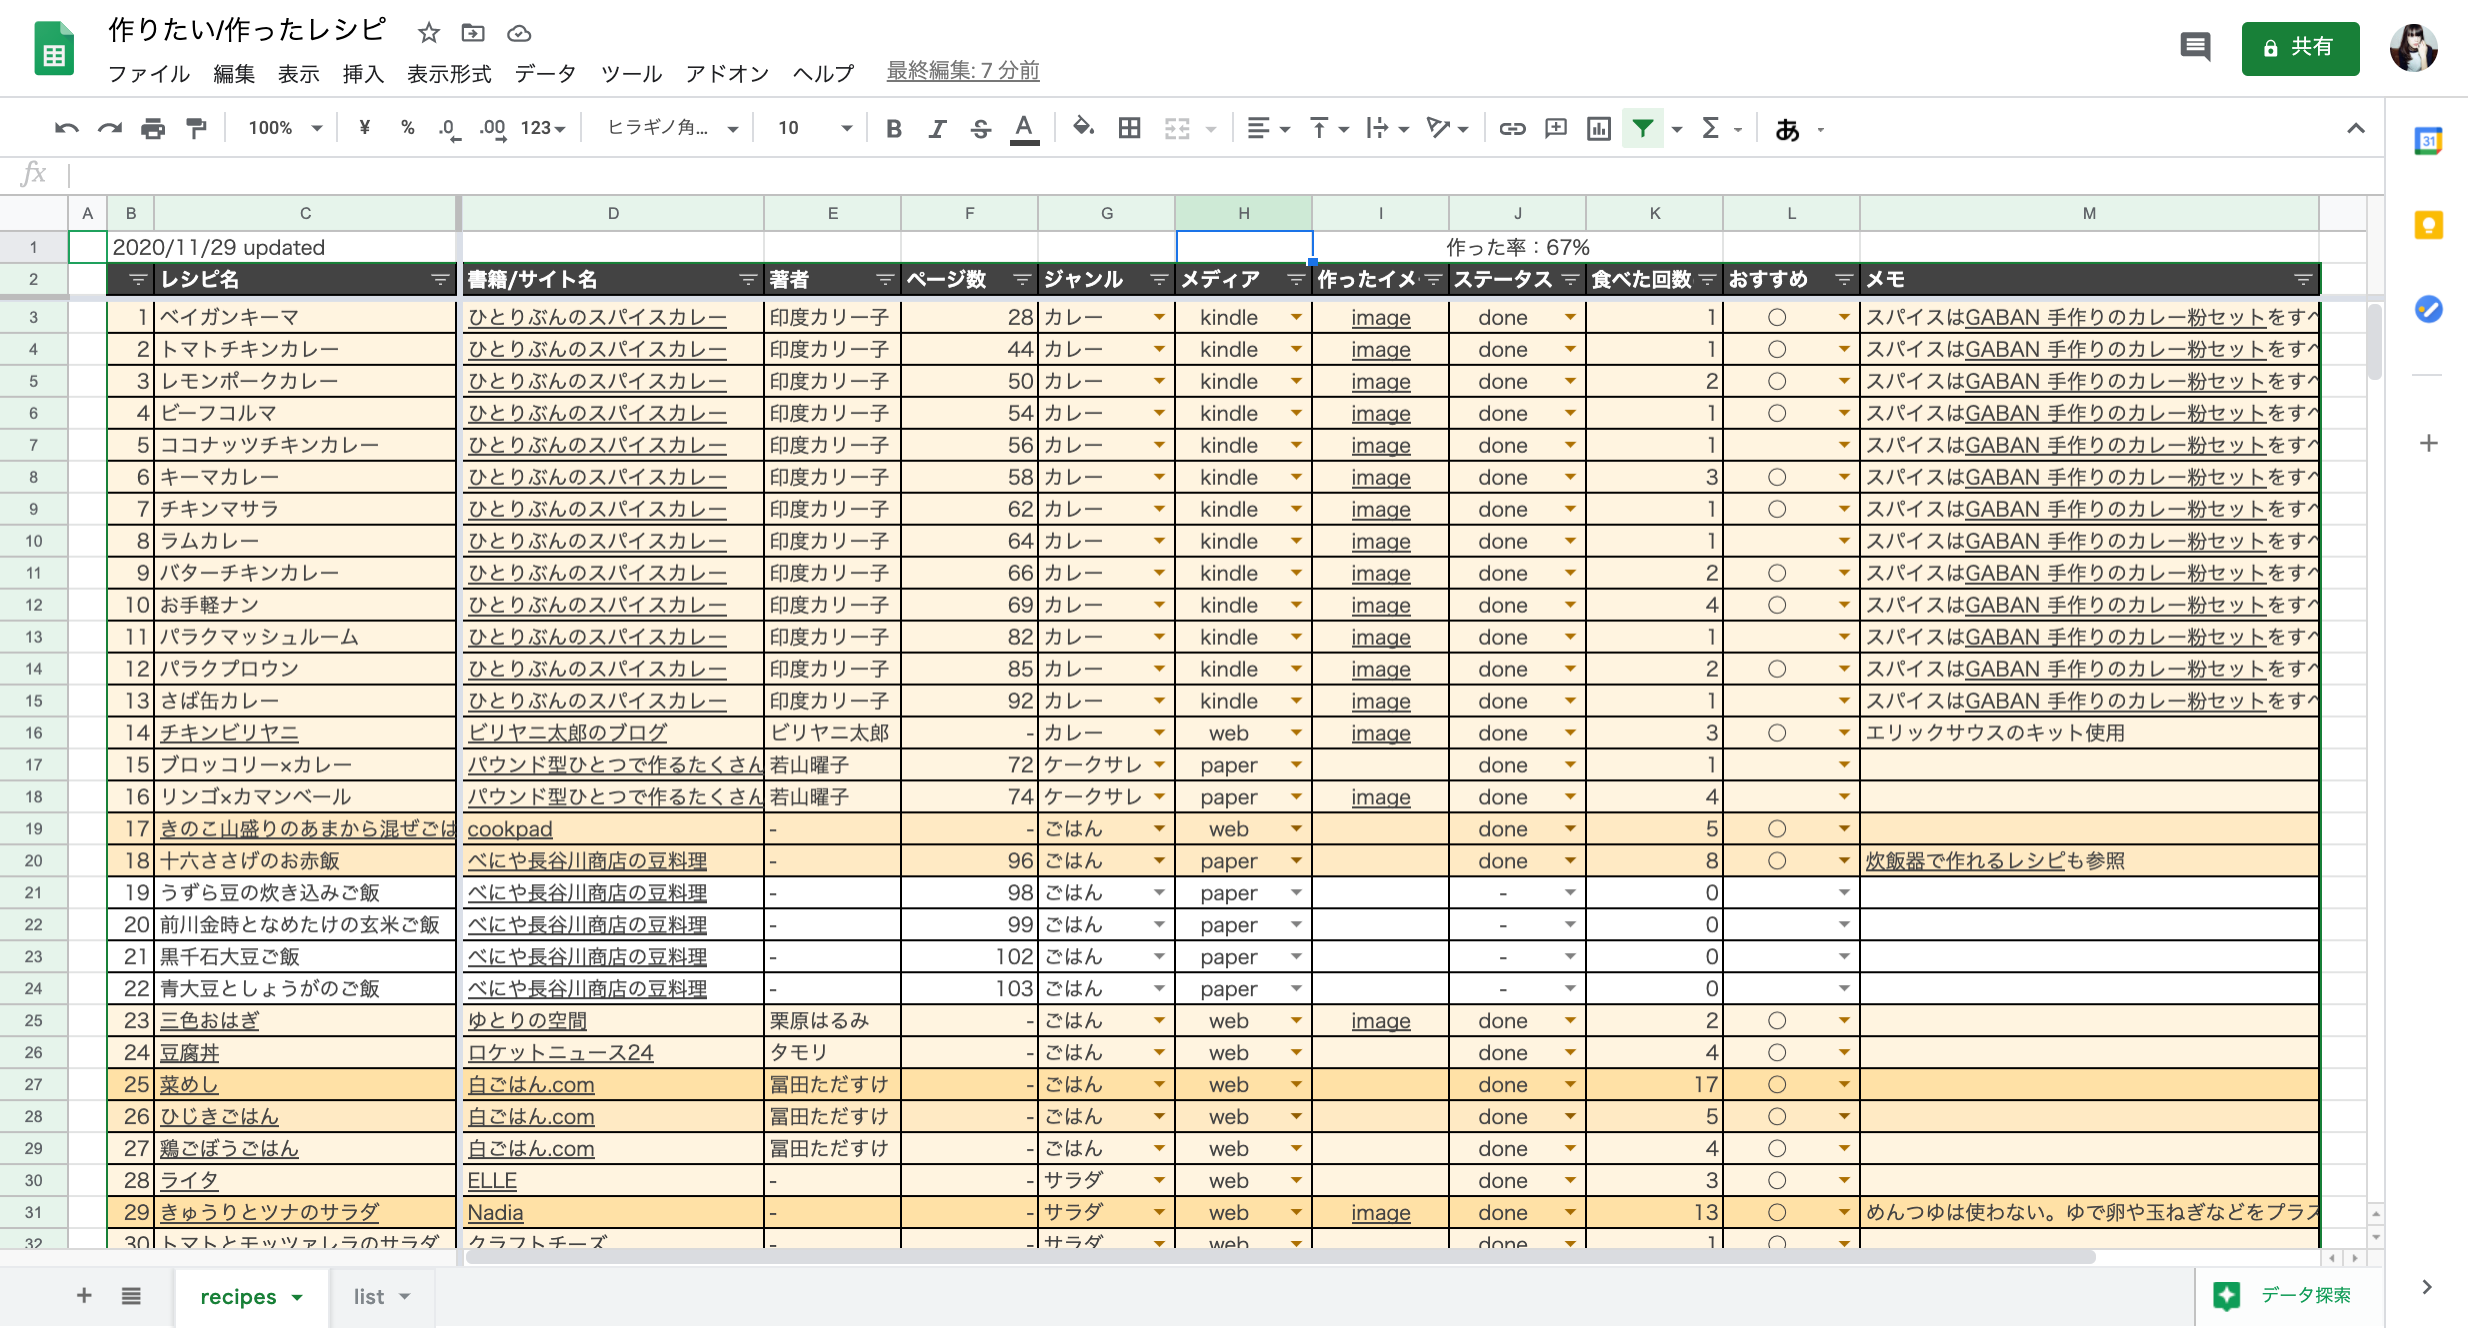2468x1328 pixels.
Task: Click the paint format roller icon
Action: pos(197,128)
